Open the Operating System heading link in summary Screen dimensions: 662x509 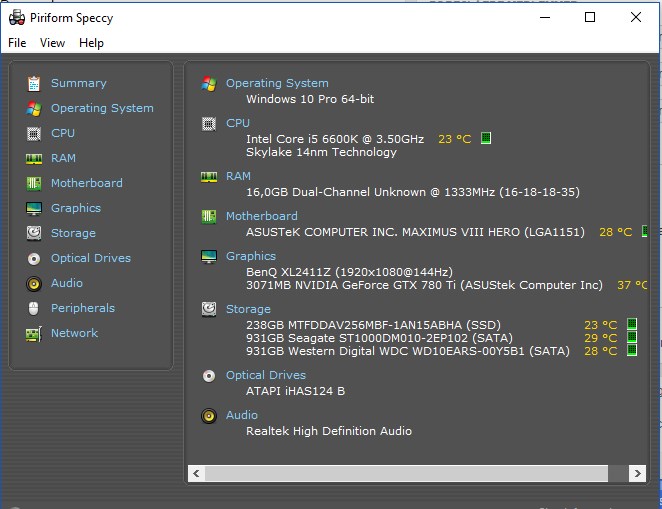277,84
